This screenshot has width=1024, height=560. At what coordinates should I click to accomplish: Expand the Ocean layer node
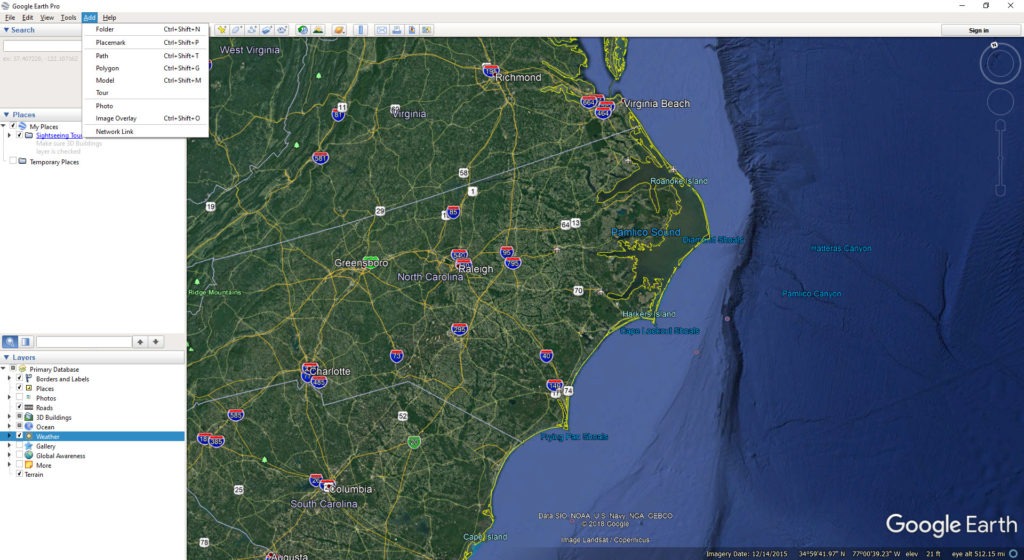[9, 426]
